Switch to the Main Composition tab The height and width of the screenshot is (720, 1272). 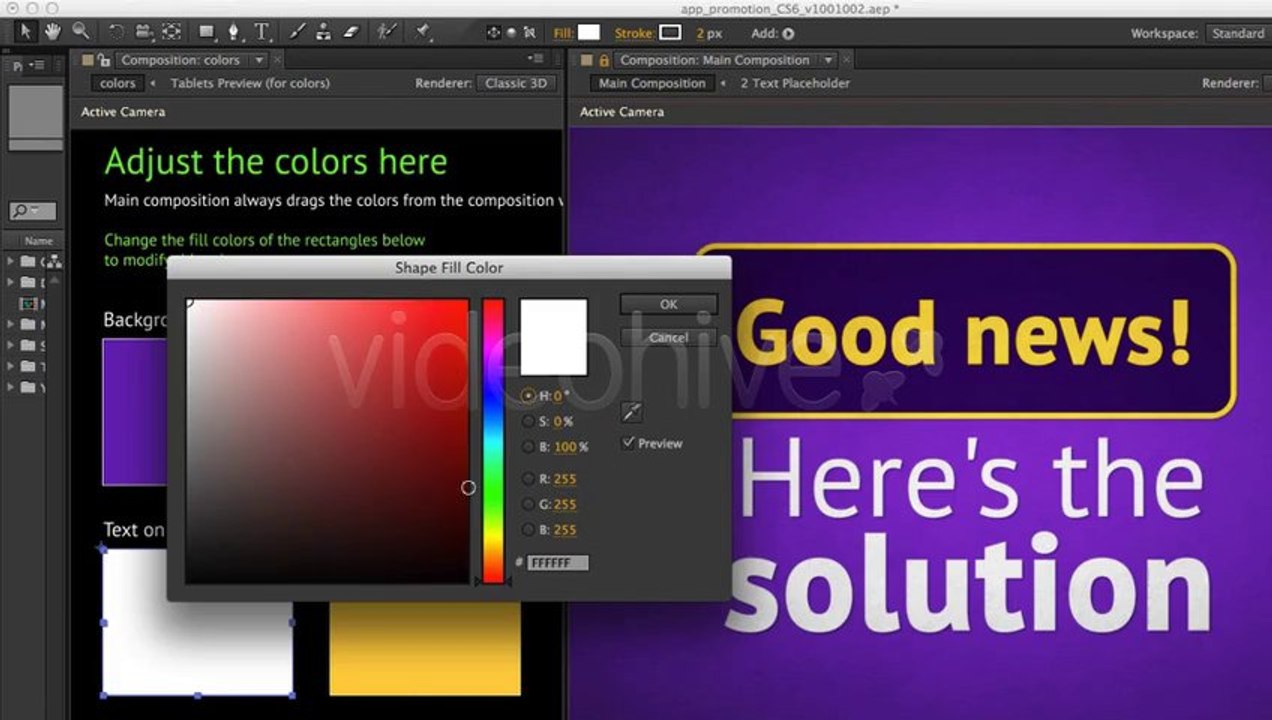pos(652,83)
